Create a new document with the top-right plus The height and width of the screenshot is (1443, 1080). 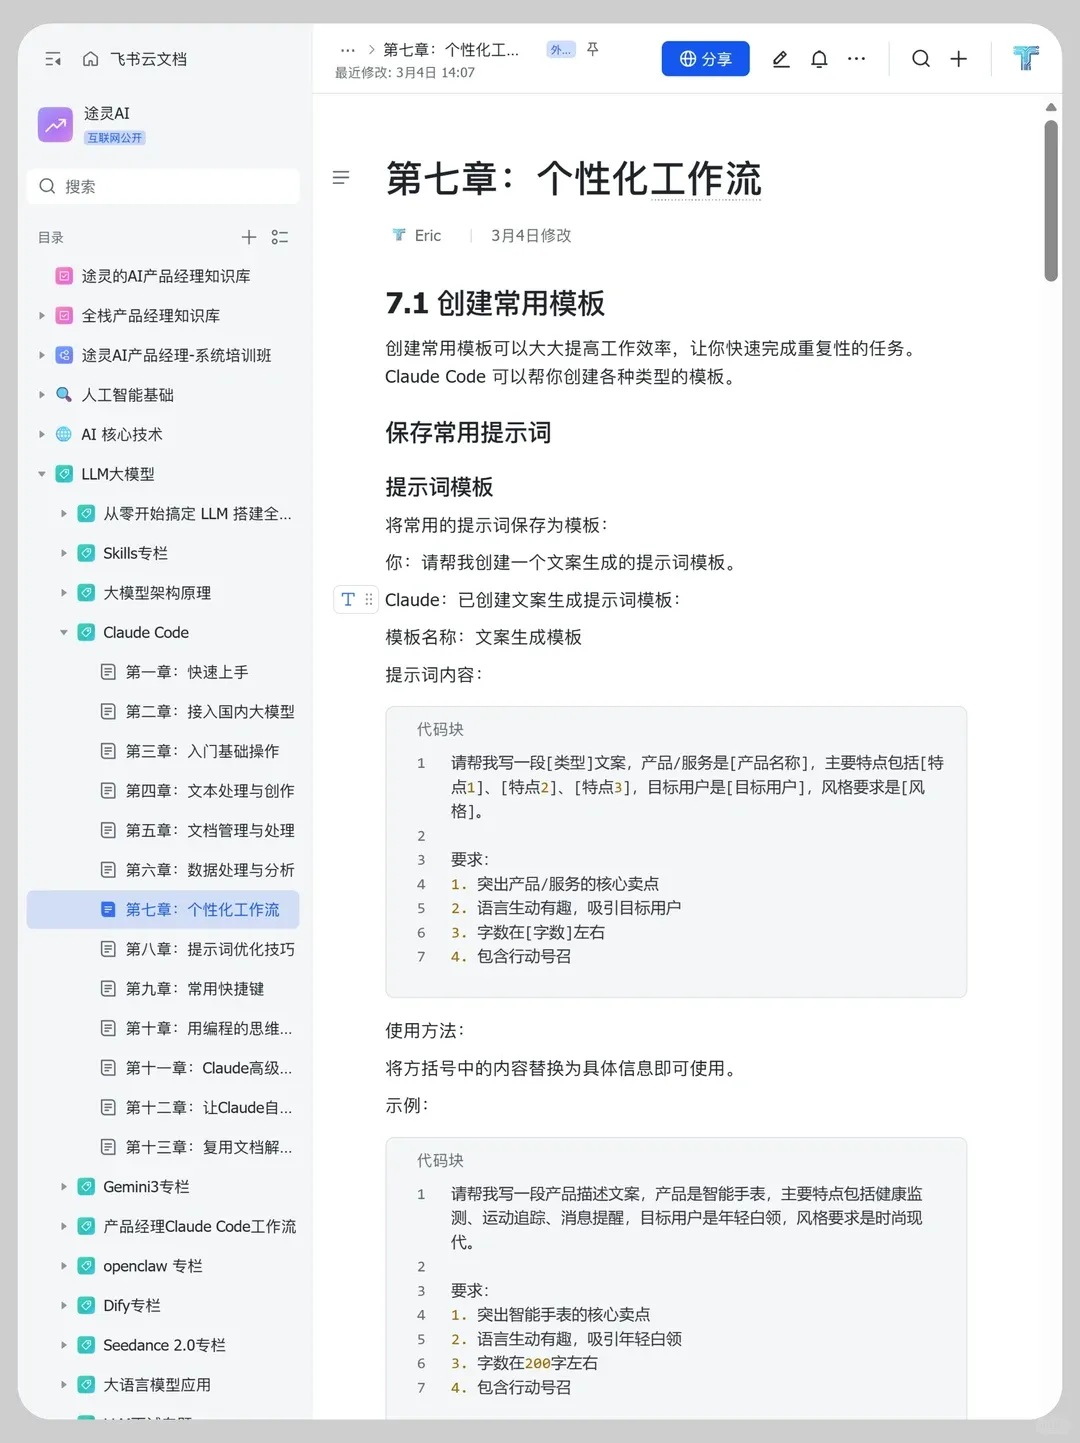click(958, 59)
